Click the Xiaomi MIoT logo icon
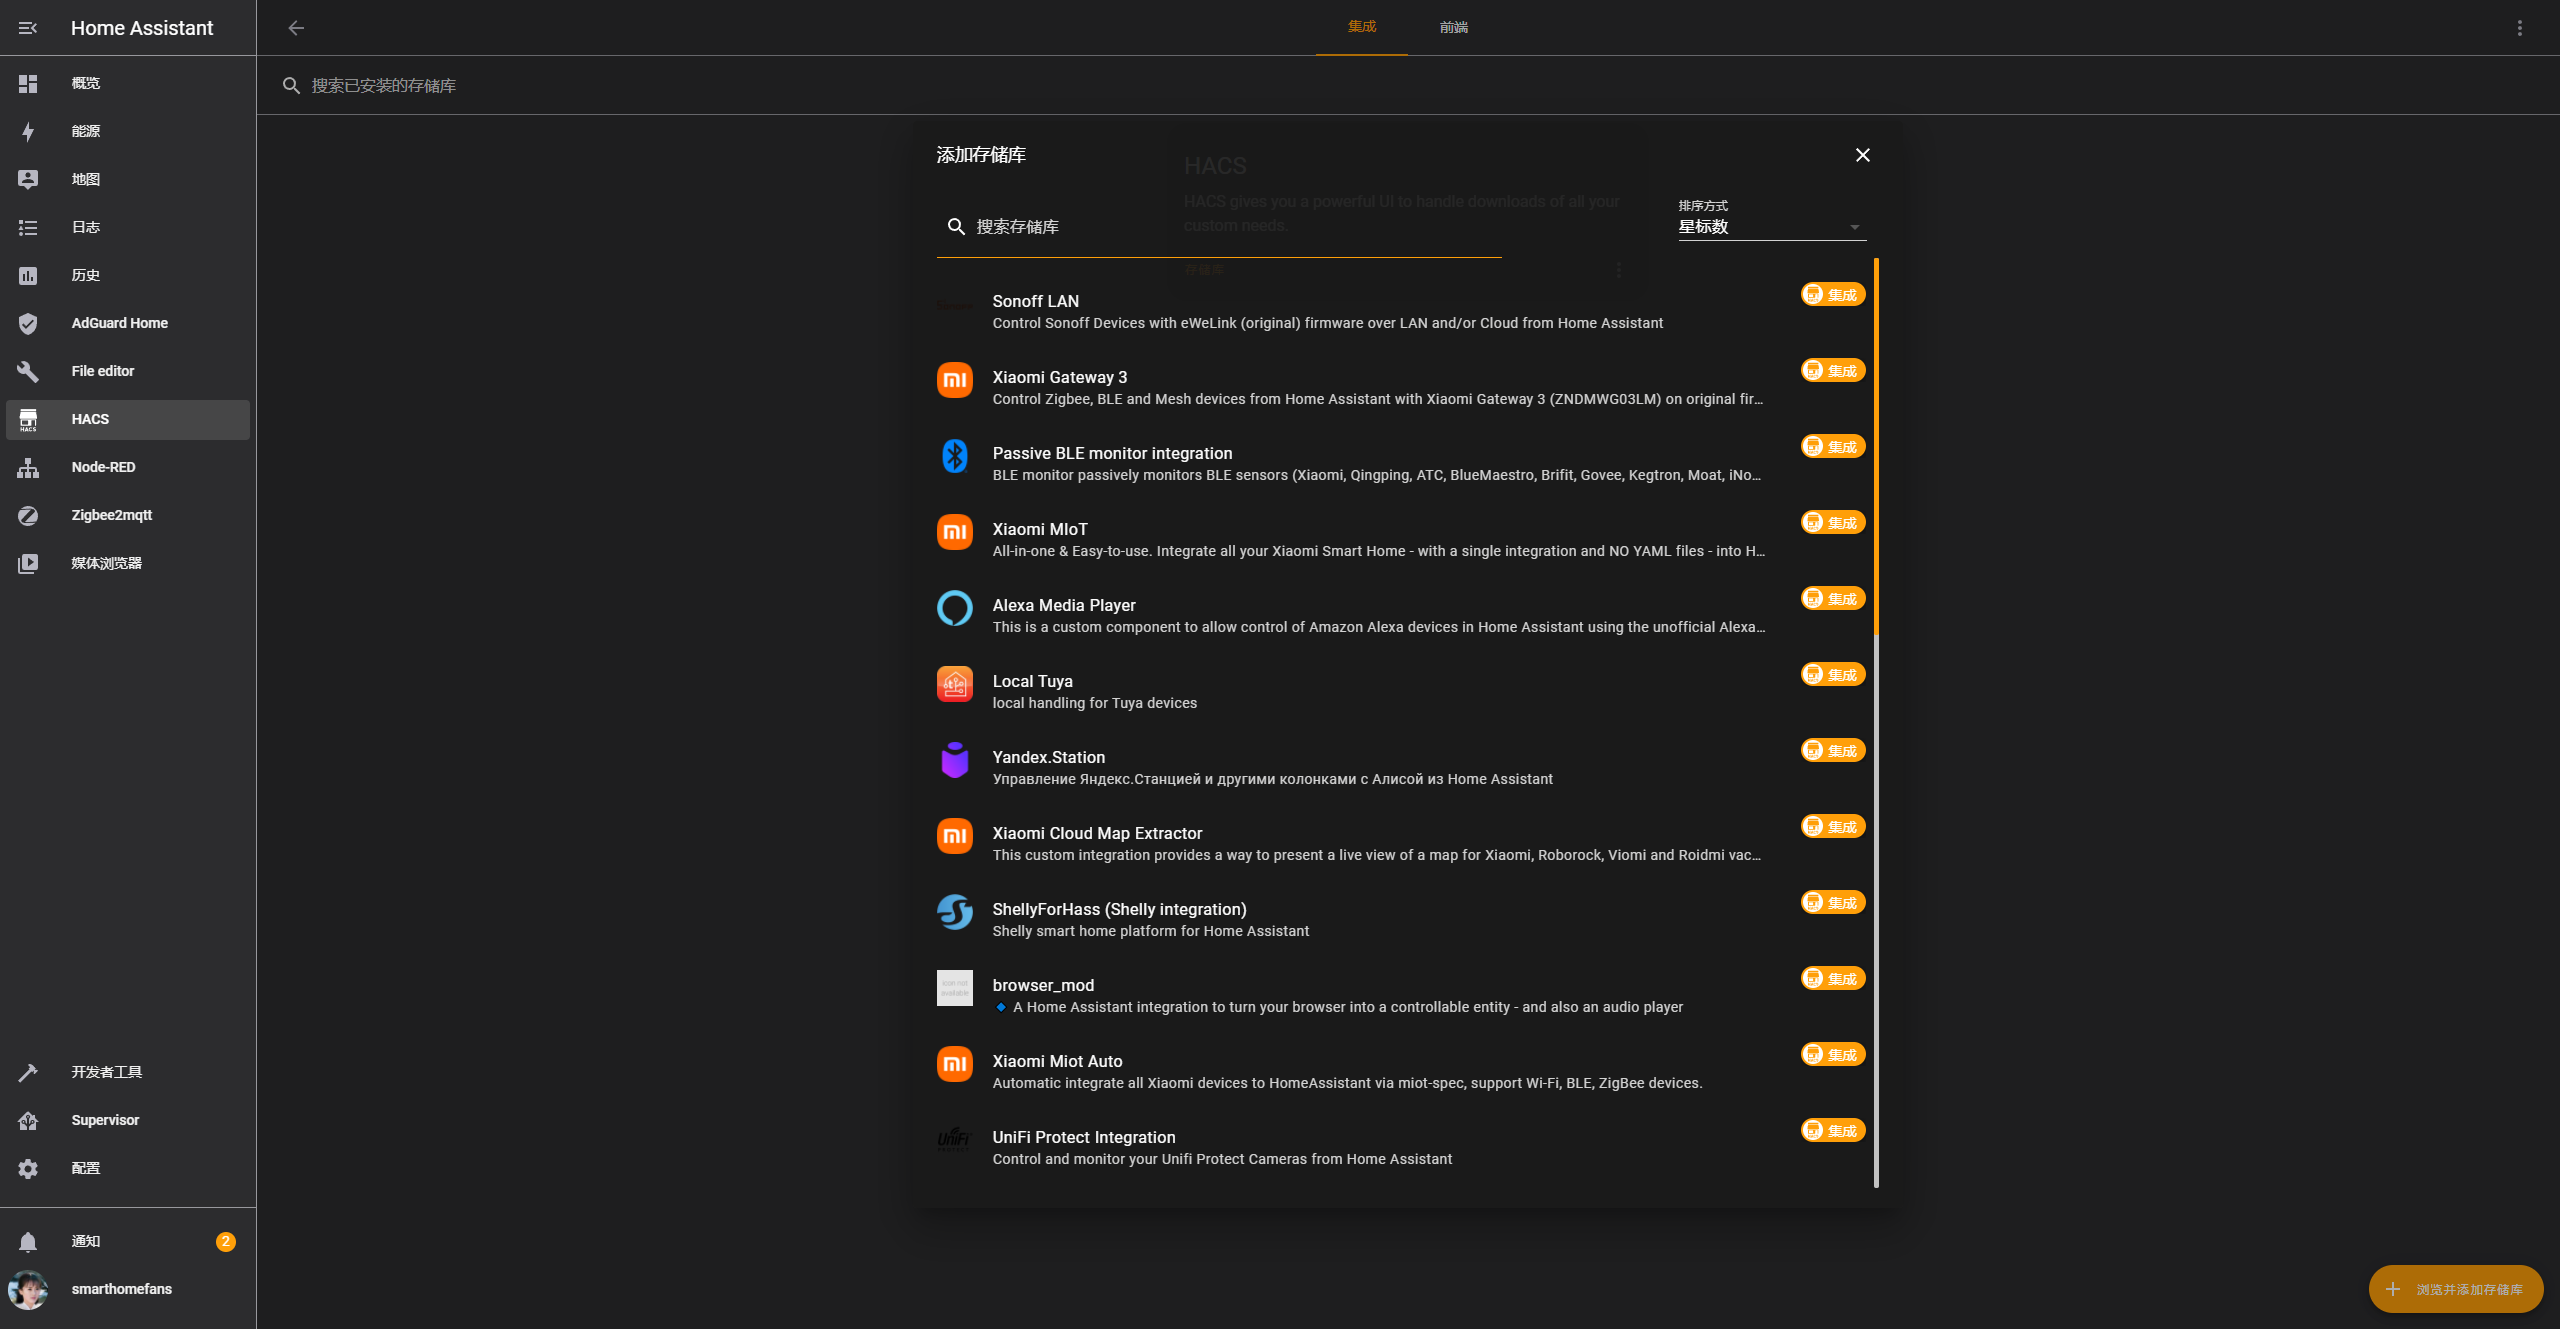Screen dimensions: 2560x1329 tap(955, 532)
